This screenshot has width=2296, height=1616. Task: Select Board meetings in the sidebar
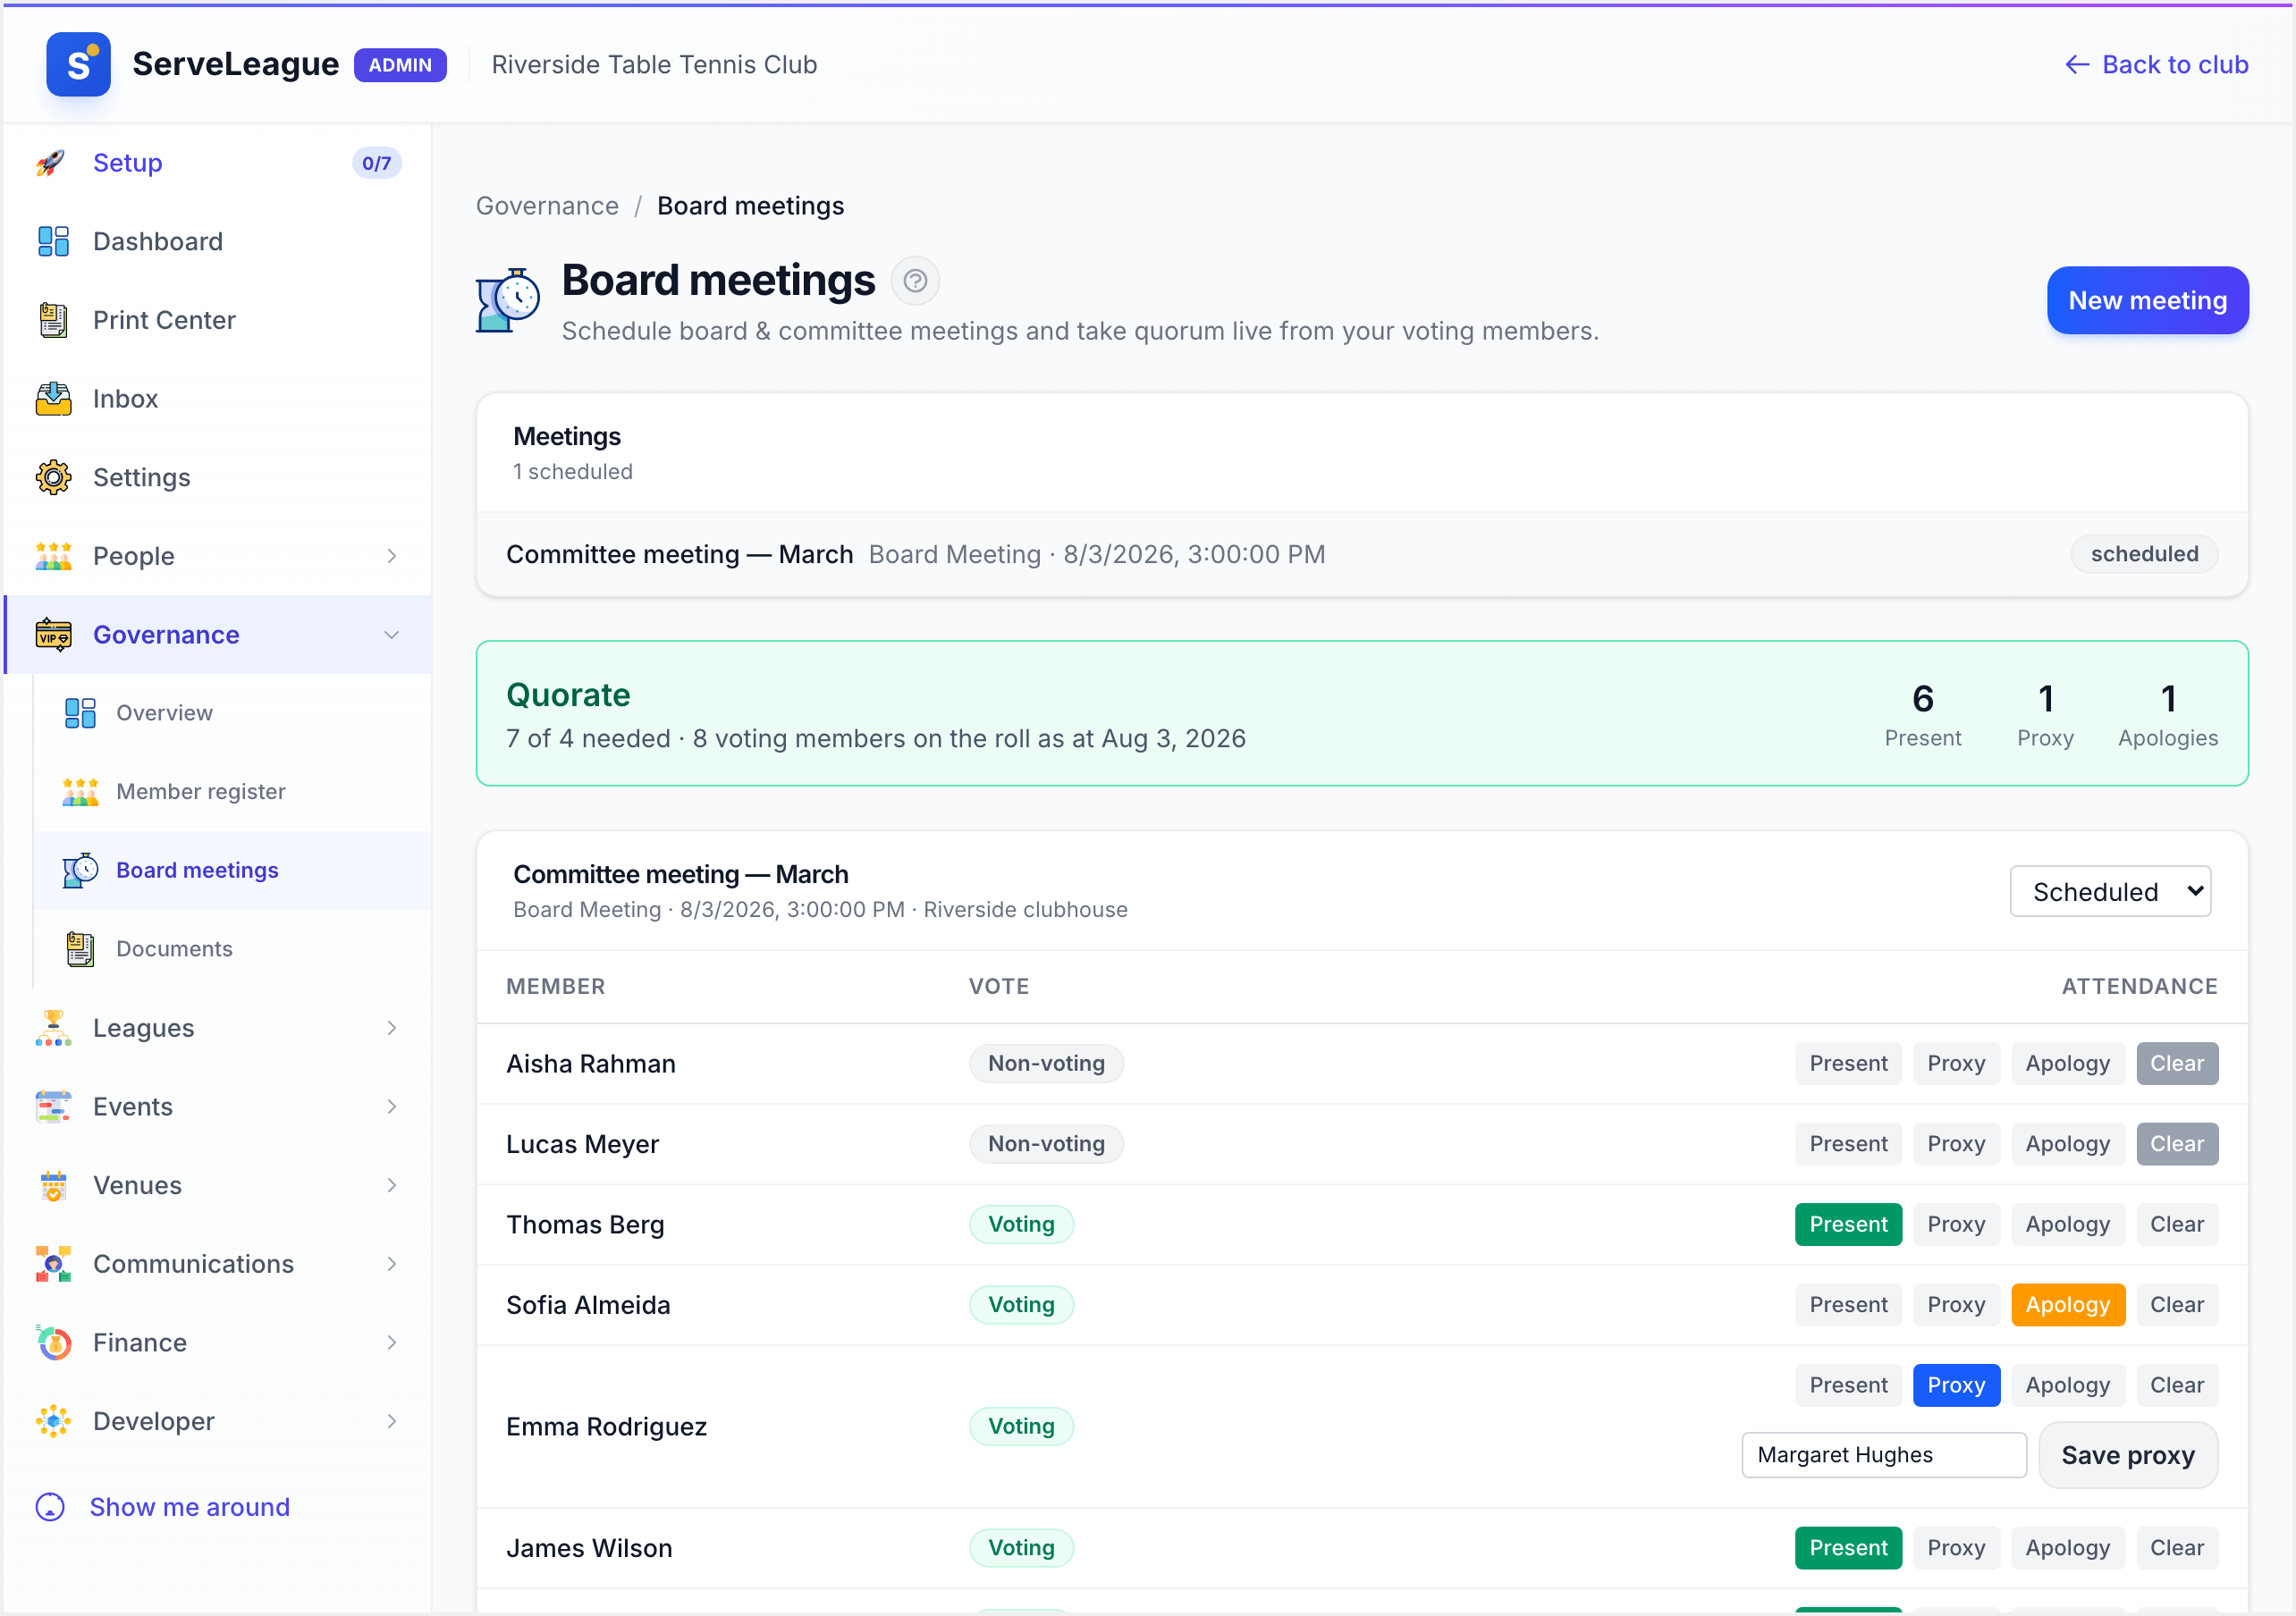click(232, 870)
